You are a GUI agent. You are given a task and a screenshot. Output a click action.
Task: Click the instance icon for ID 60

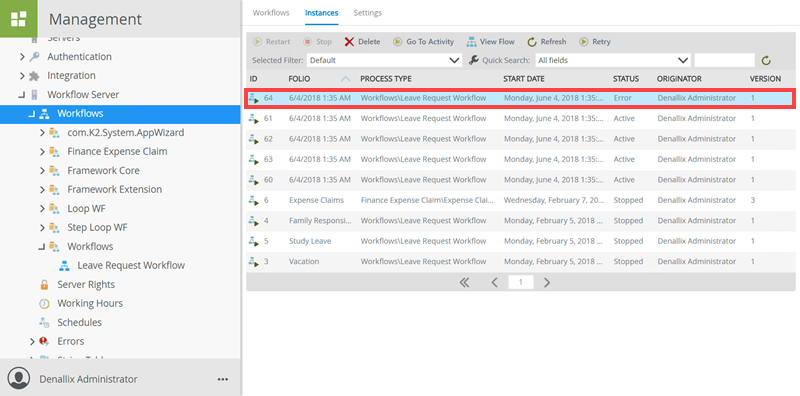click(x=254, y=180)
